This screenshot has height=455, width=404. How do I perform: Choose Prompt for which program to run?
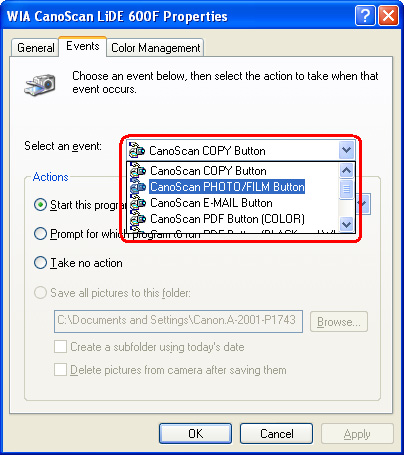[40, 234]
